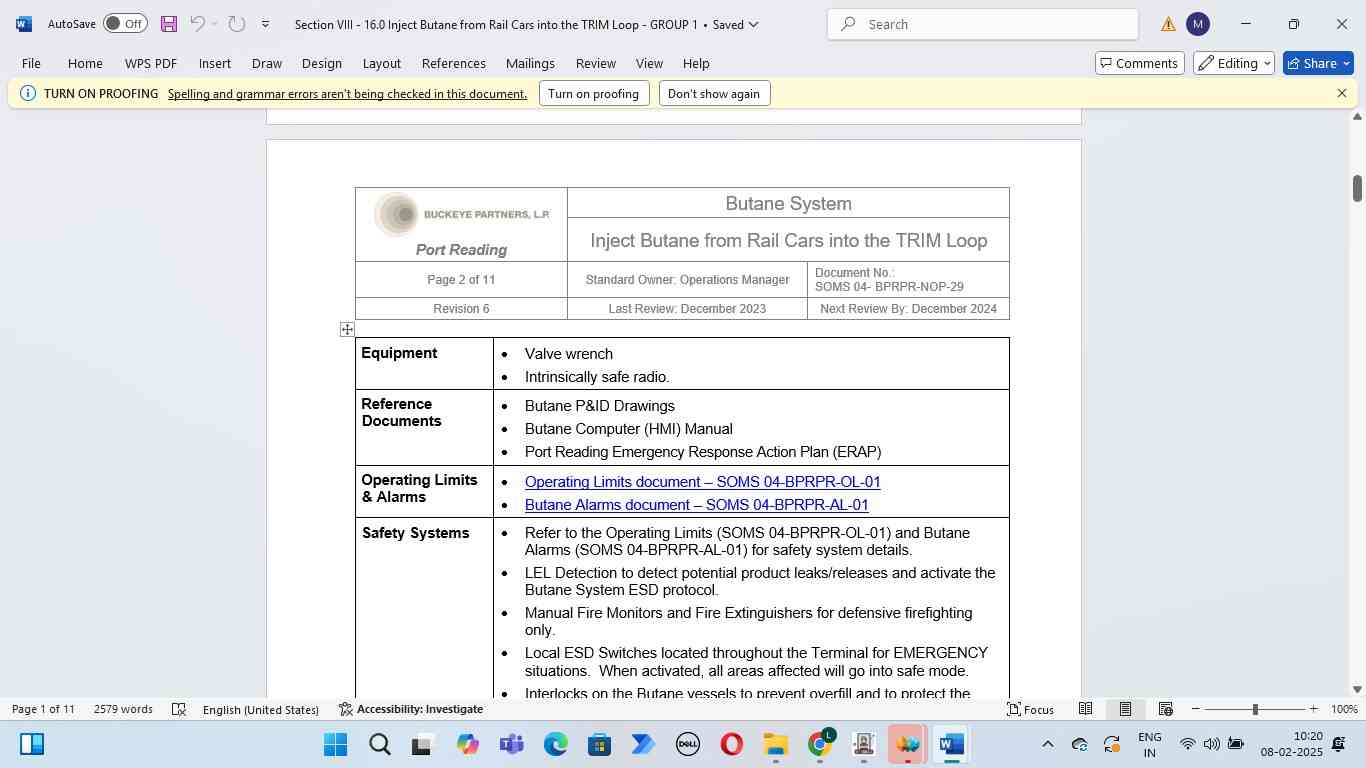This screenshot has width=1366, height=768.
Task: Click into the Search box
Action: click(983, 24)
